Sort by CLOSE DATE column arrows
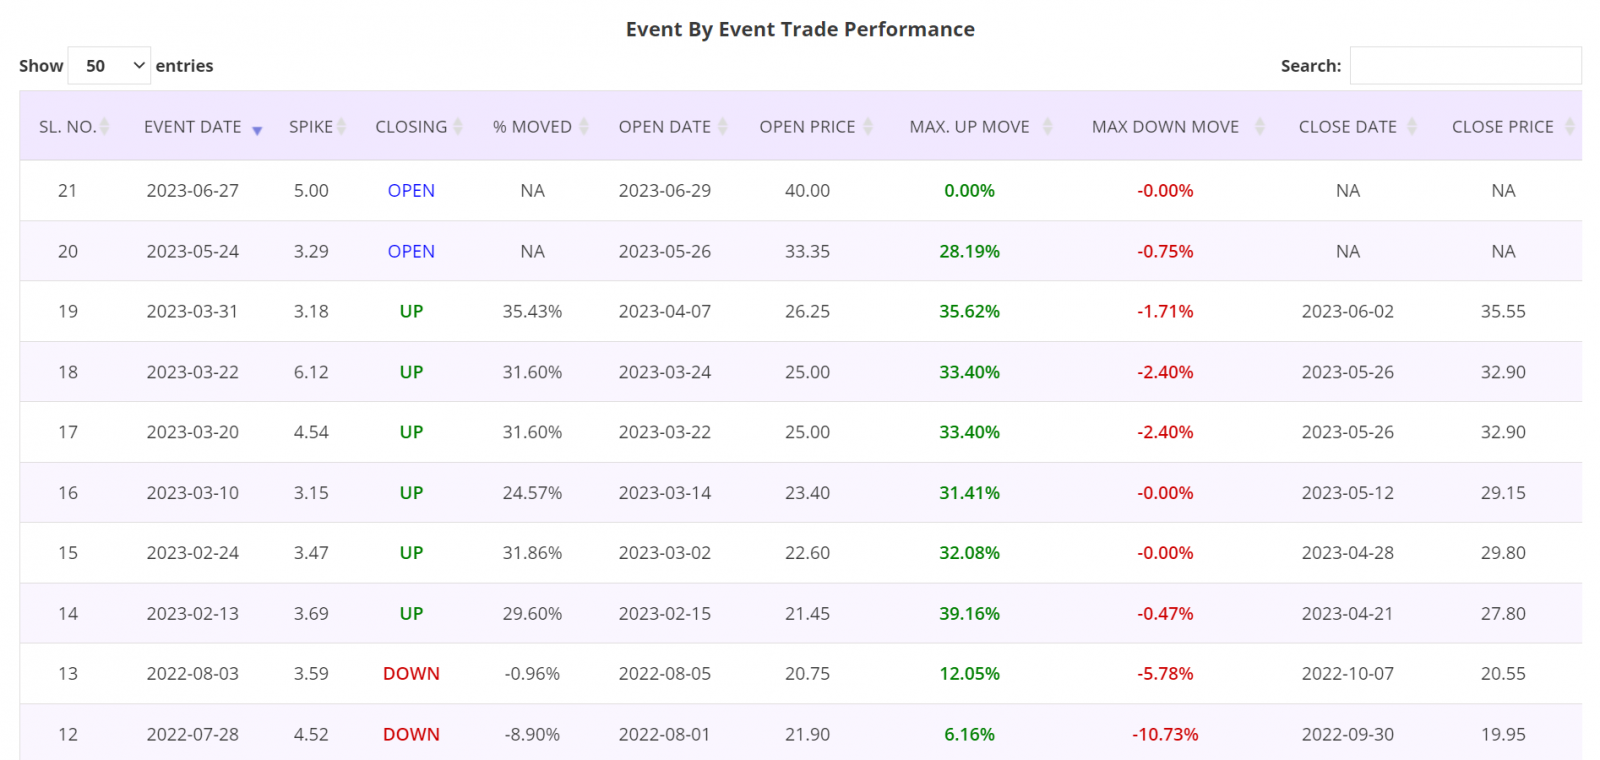The height and width of the screenshot is (760, 1600). point(1412,127)
